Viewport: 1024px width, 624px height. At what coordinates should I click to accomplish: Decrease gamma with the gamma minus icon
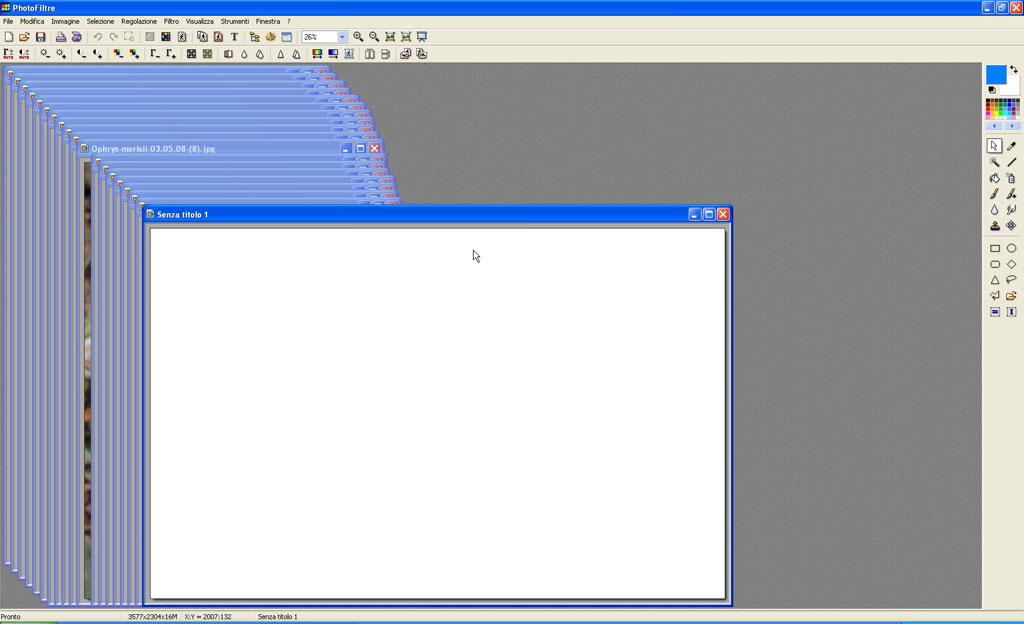point(154,54)
